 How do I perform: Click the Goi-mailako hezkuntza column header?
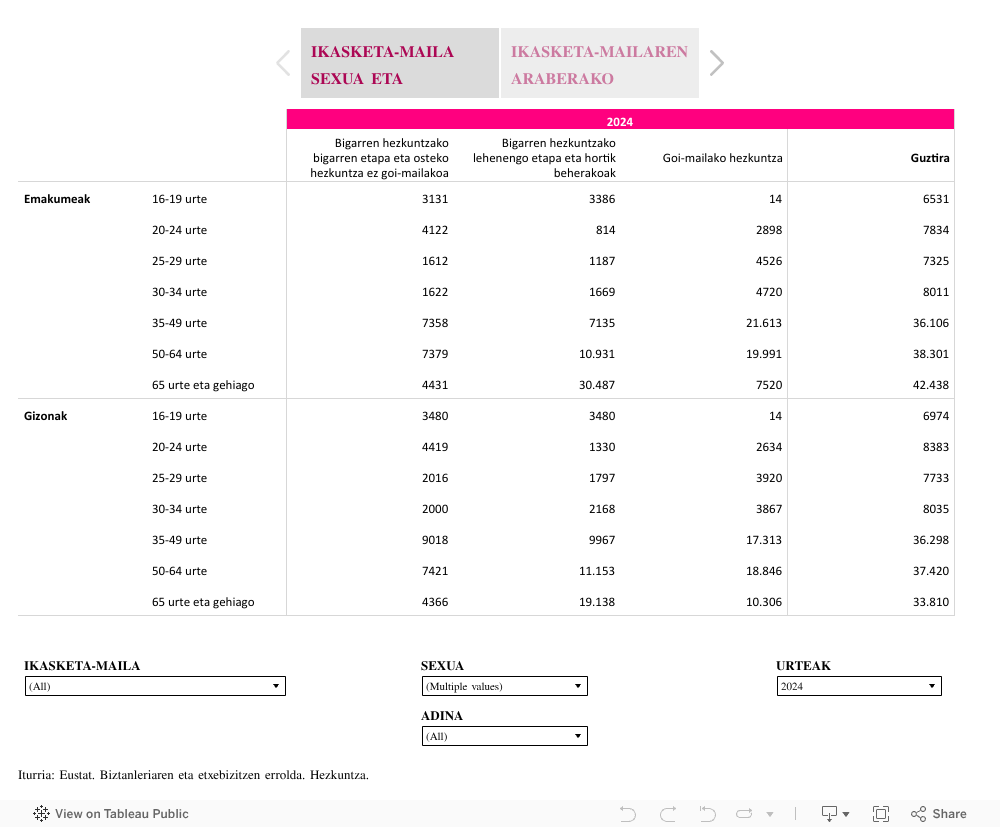(x=723, y=158)
